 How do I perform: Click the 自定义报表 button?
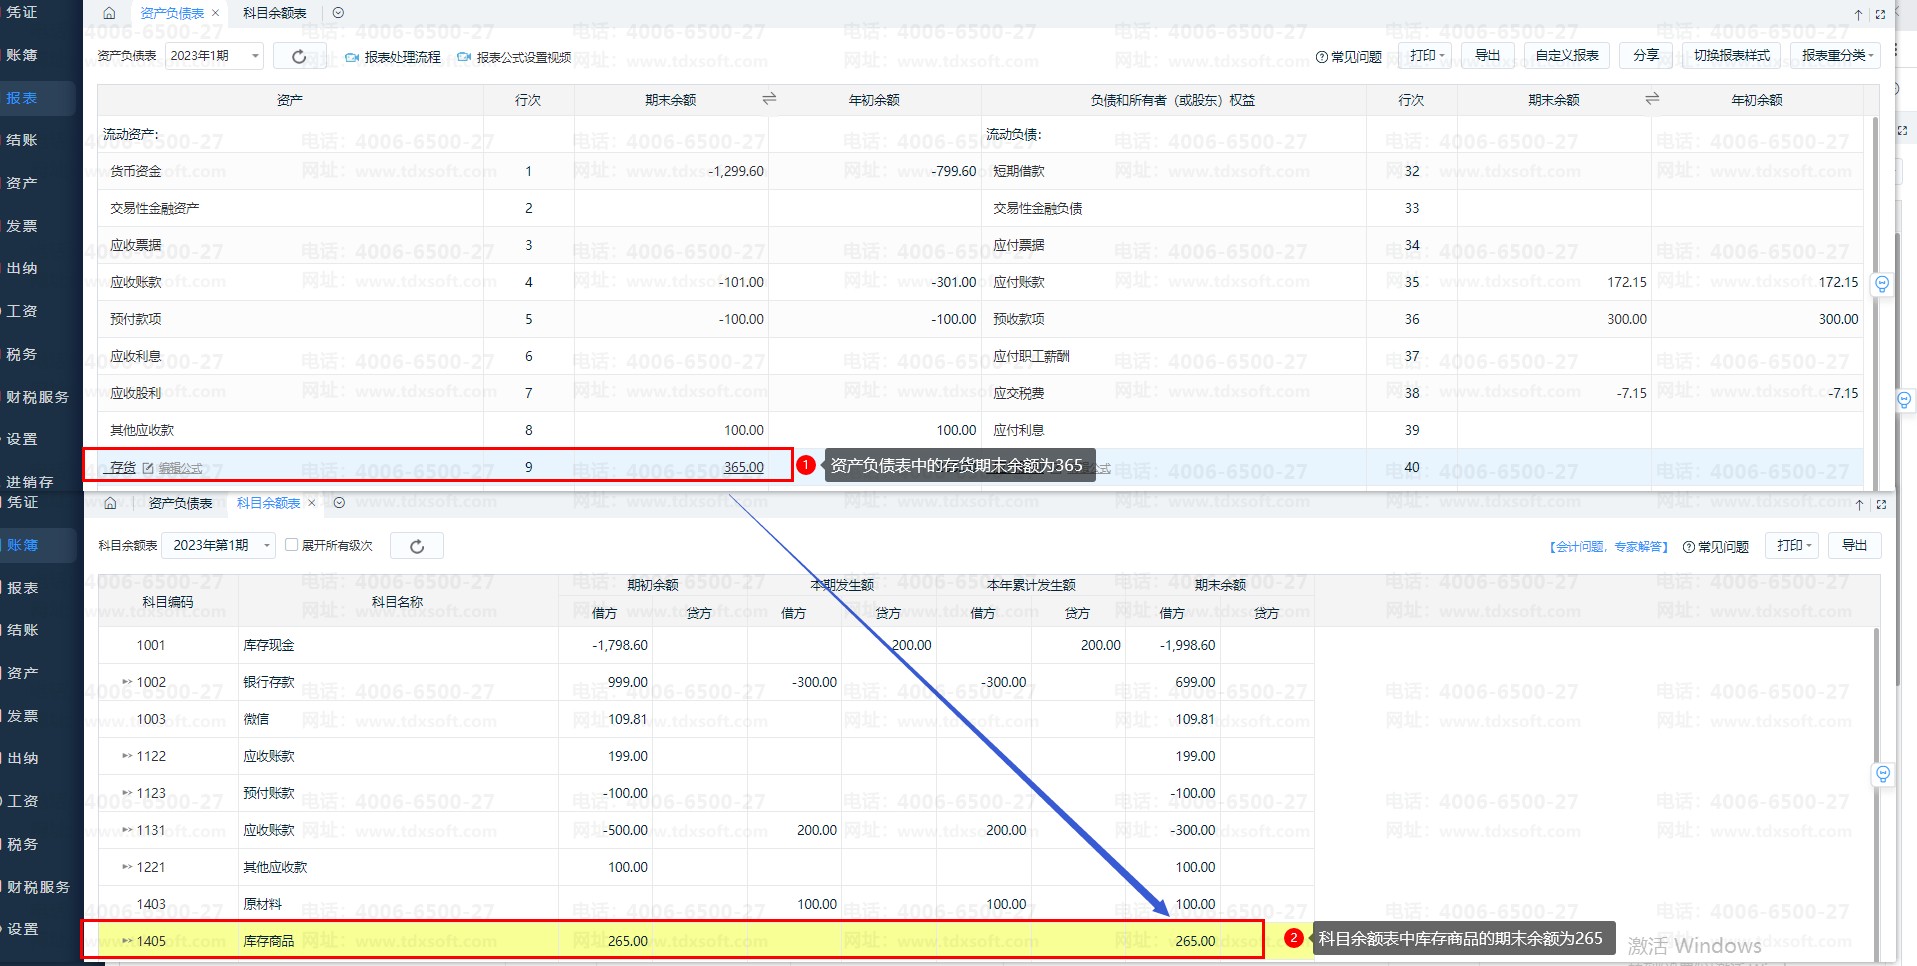pos(1567,55)
